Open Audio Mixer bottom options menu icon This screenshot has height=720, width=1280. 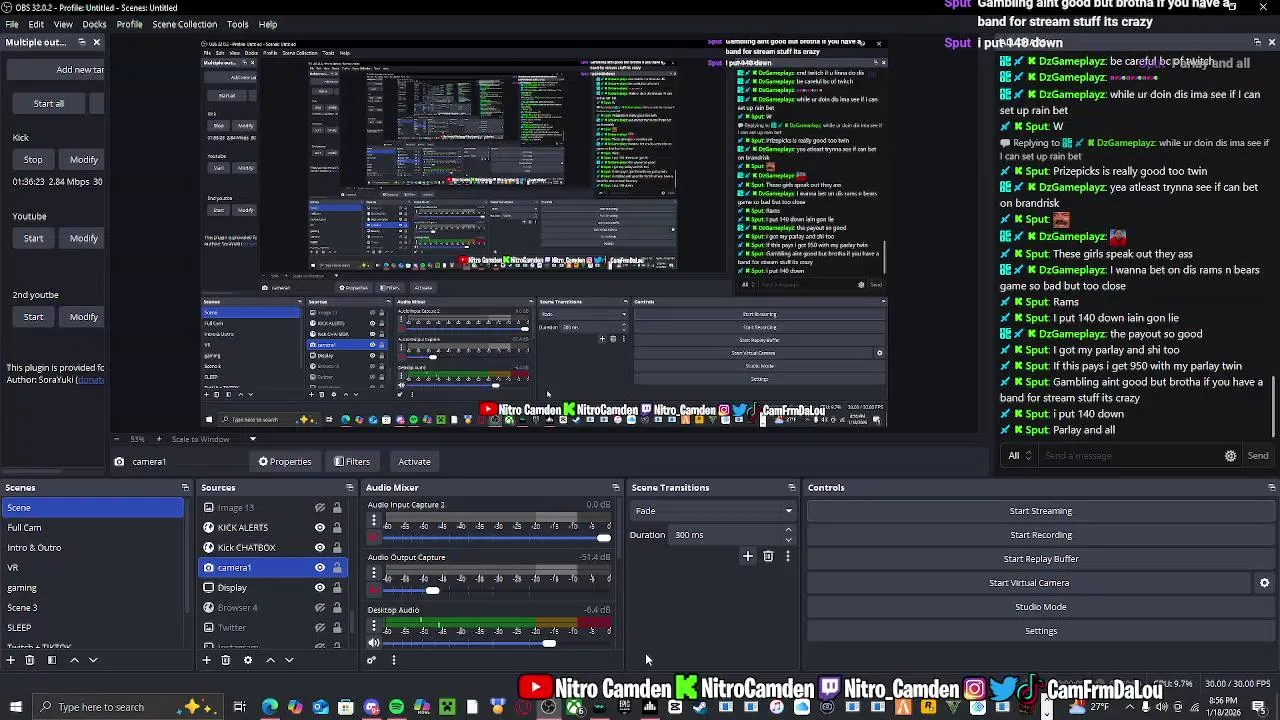click(x=393, y=660)
